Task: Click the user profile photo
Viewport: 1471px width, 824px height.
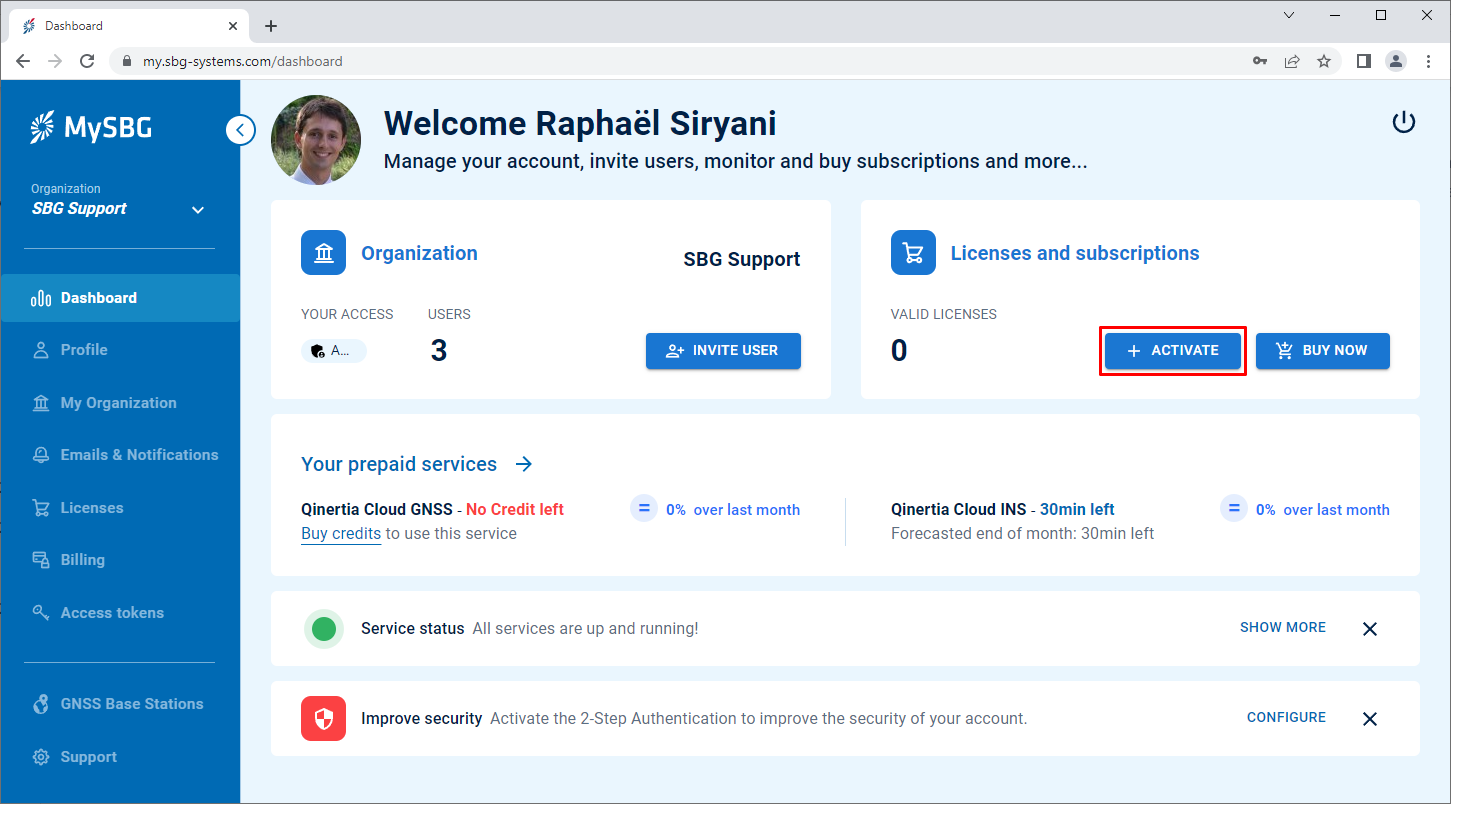Action: click(x=316, y=140)
